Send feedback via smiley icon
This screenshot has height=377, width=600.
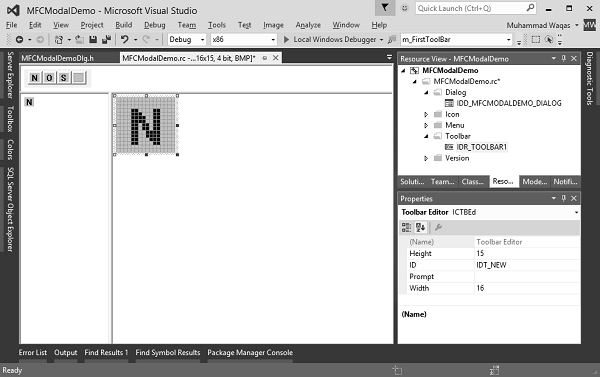[404, 8]
